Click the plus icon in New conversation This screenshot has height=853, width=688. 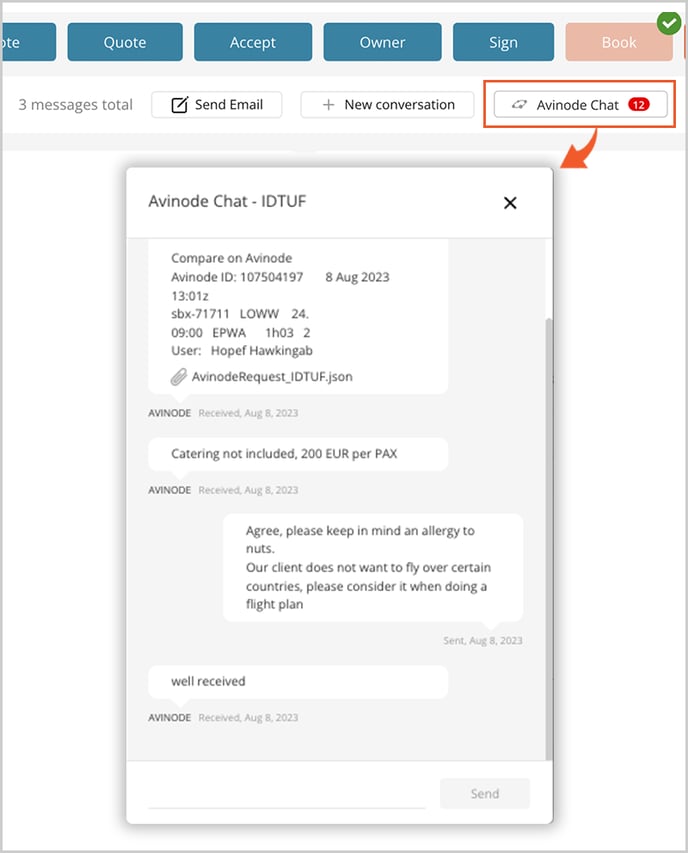[x=328, y=104]
